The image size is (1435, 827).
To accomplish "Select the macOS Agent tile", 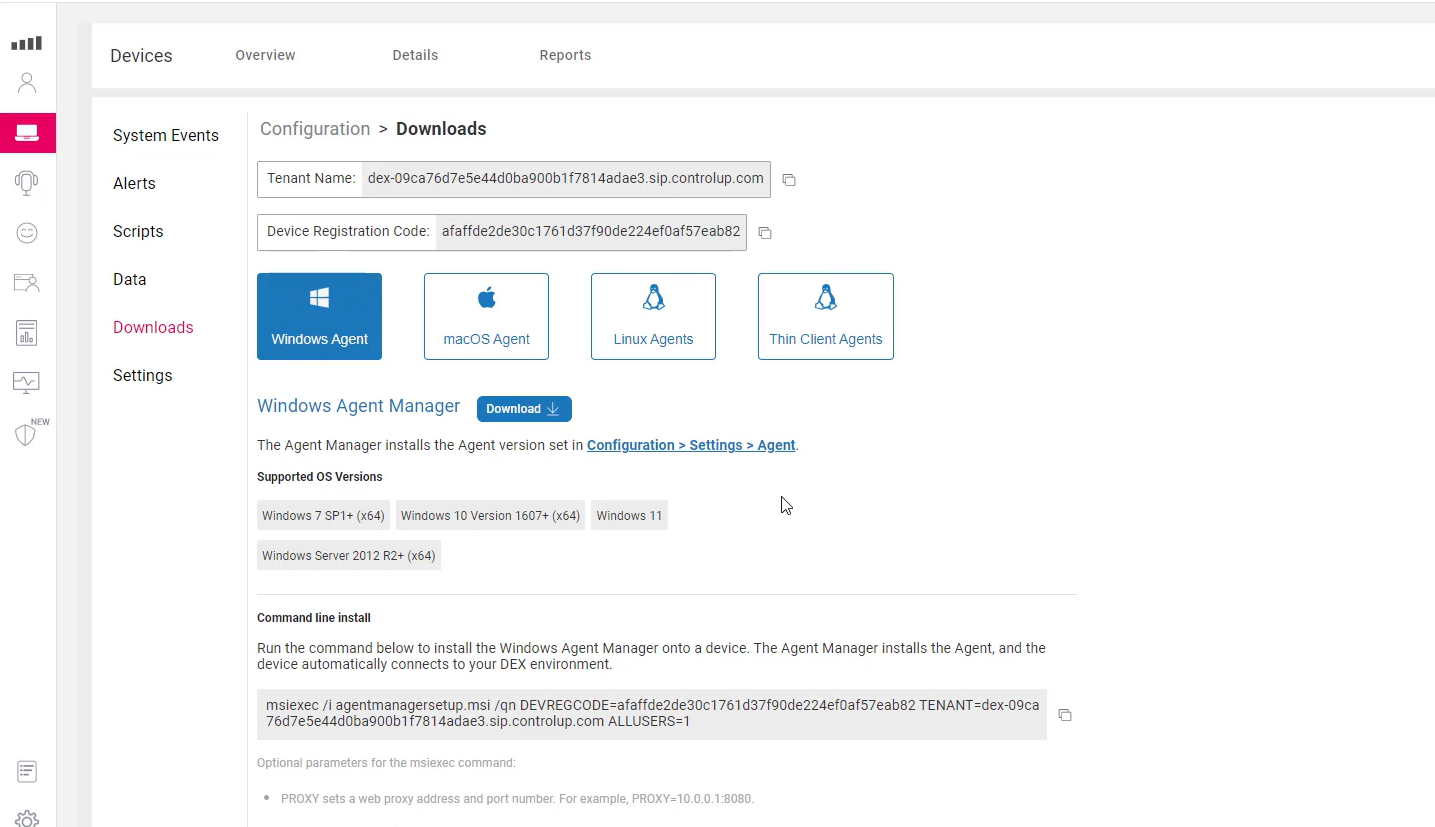I will 486,316.
